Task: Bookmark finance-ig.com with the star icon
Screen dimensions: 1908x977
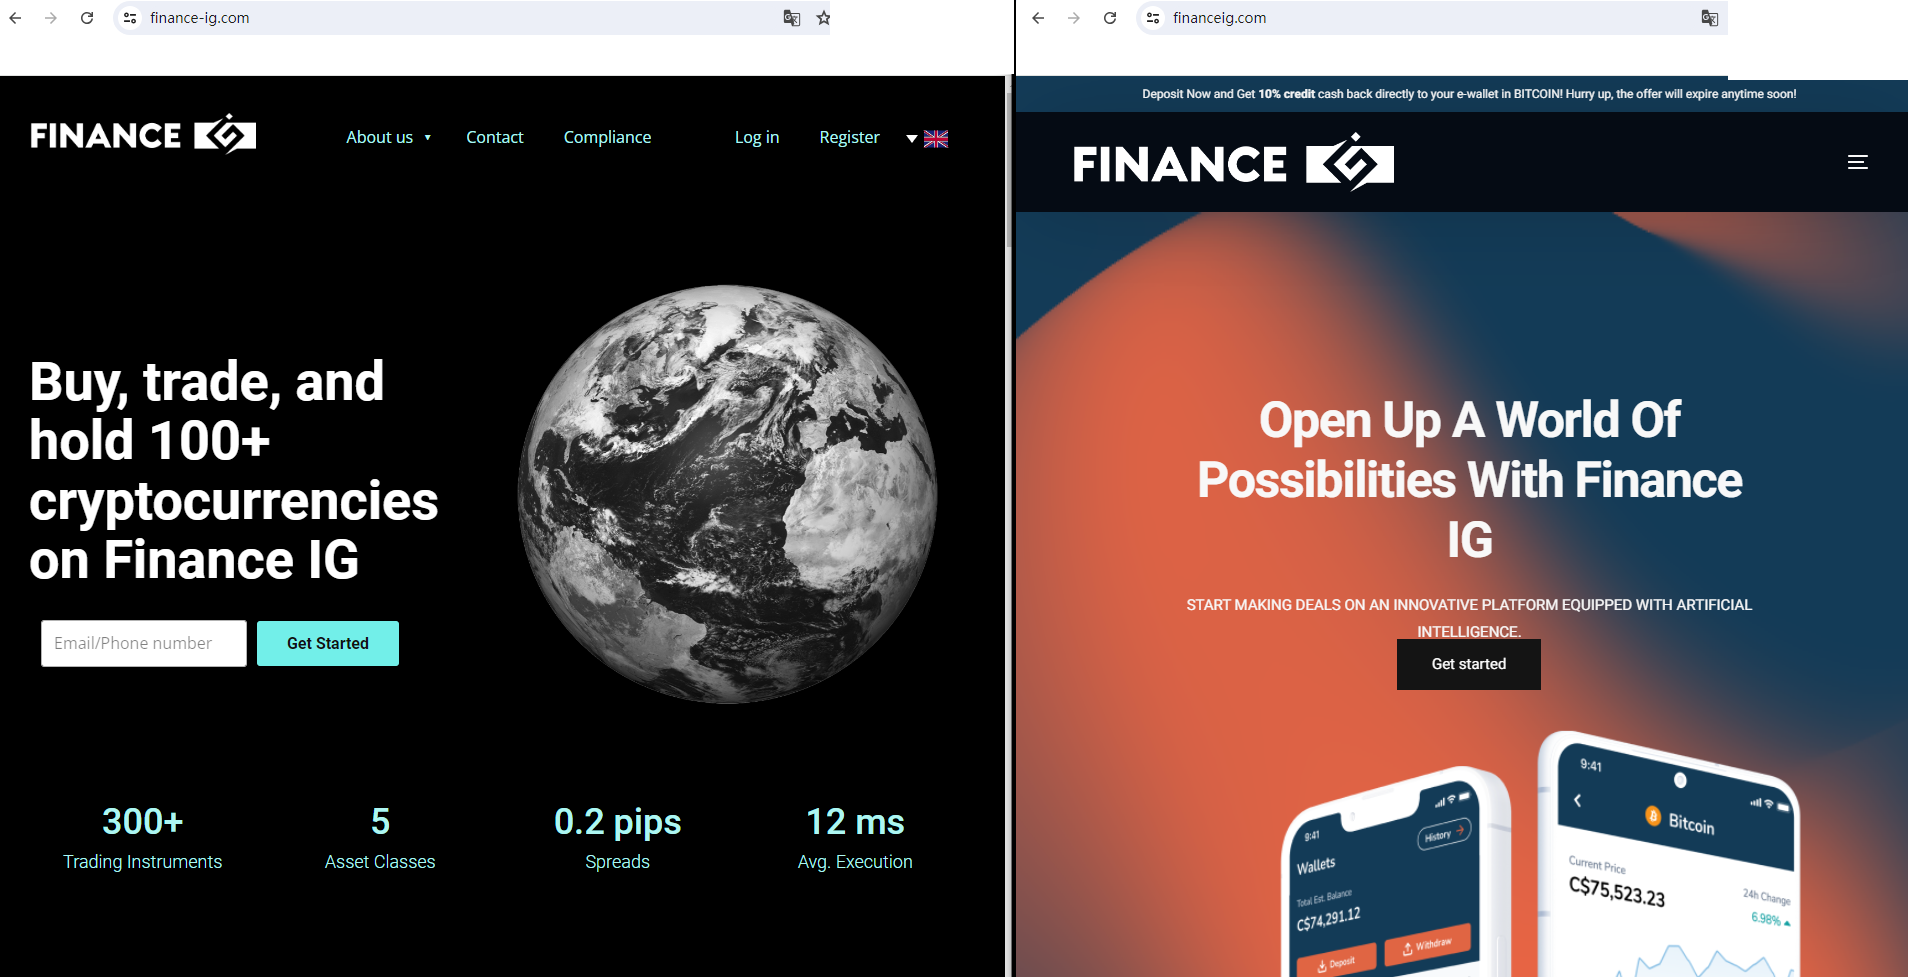Action: coord(823,18)
